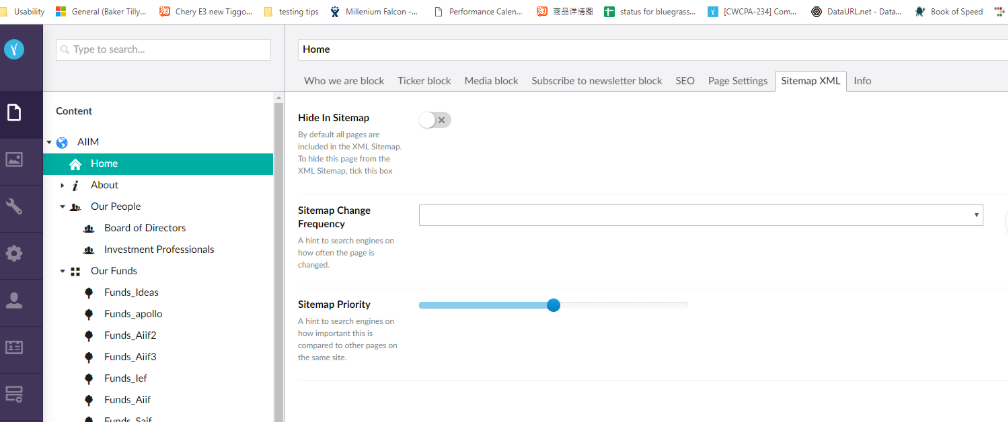Screen dimensions: 1008x422
Task: Select Funds_Ideas tree item
Action: tap(131, 293)
